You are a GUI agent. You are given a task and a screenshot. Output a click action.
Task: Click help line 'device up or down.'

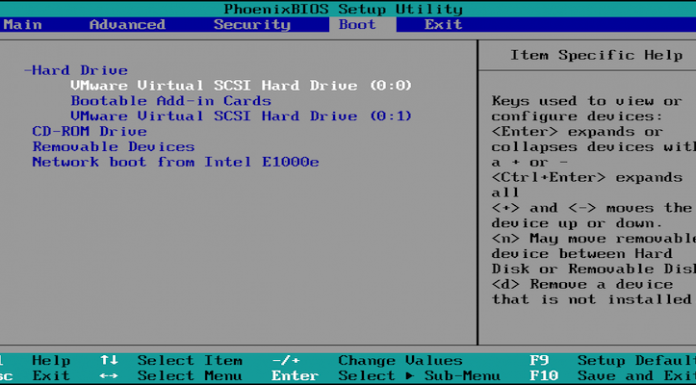click(x=577, y=223)
